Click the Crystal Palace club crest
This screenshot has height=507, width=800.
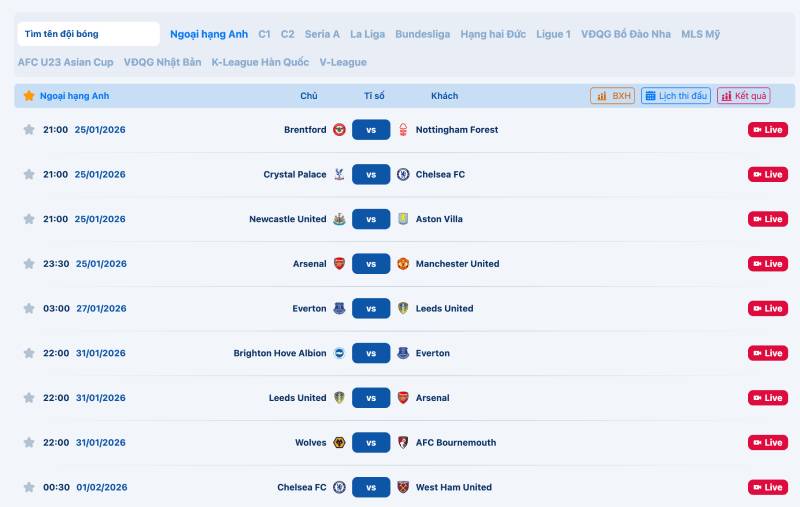(339, 174)
